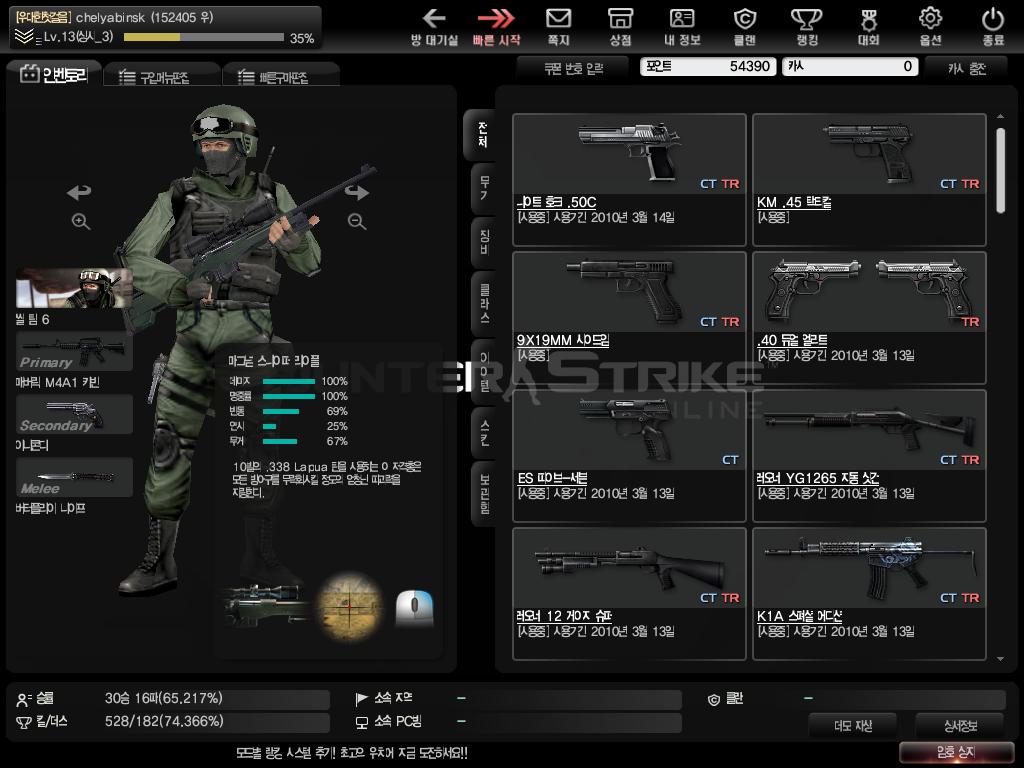The image size is (1024, 768).
Task: Click the coupon number entry button
Action: point(573,68)
